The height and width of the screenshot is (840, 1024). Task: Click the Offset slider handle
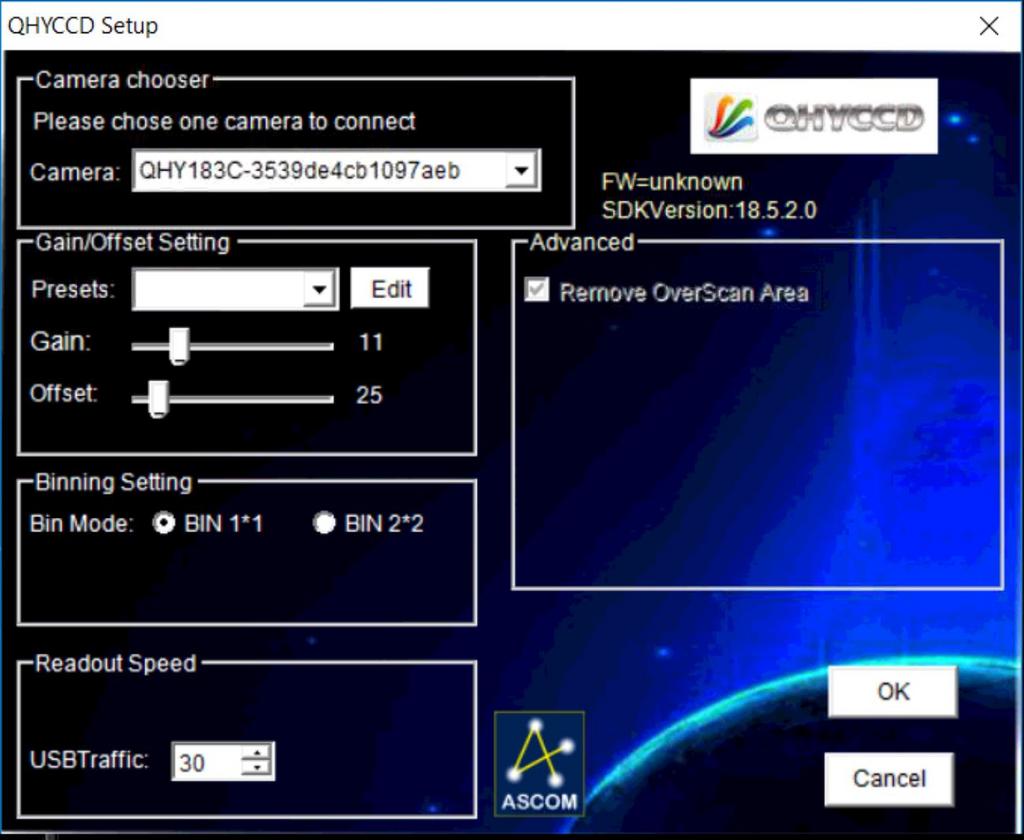tap(157, 398)
